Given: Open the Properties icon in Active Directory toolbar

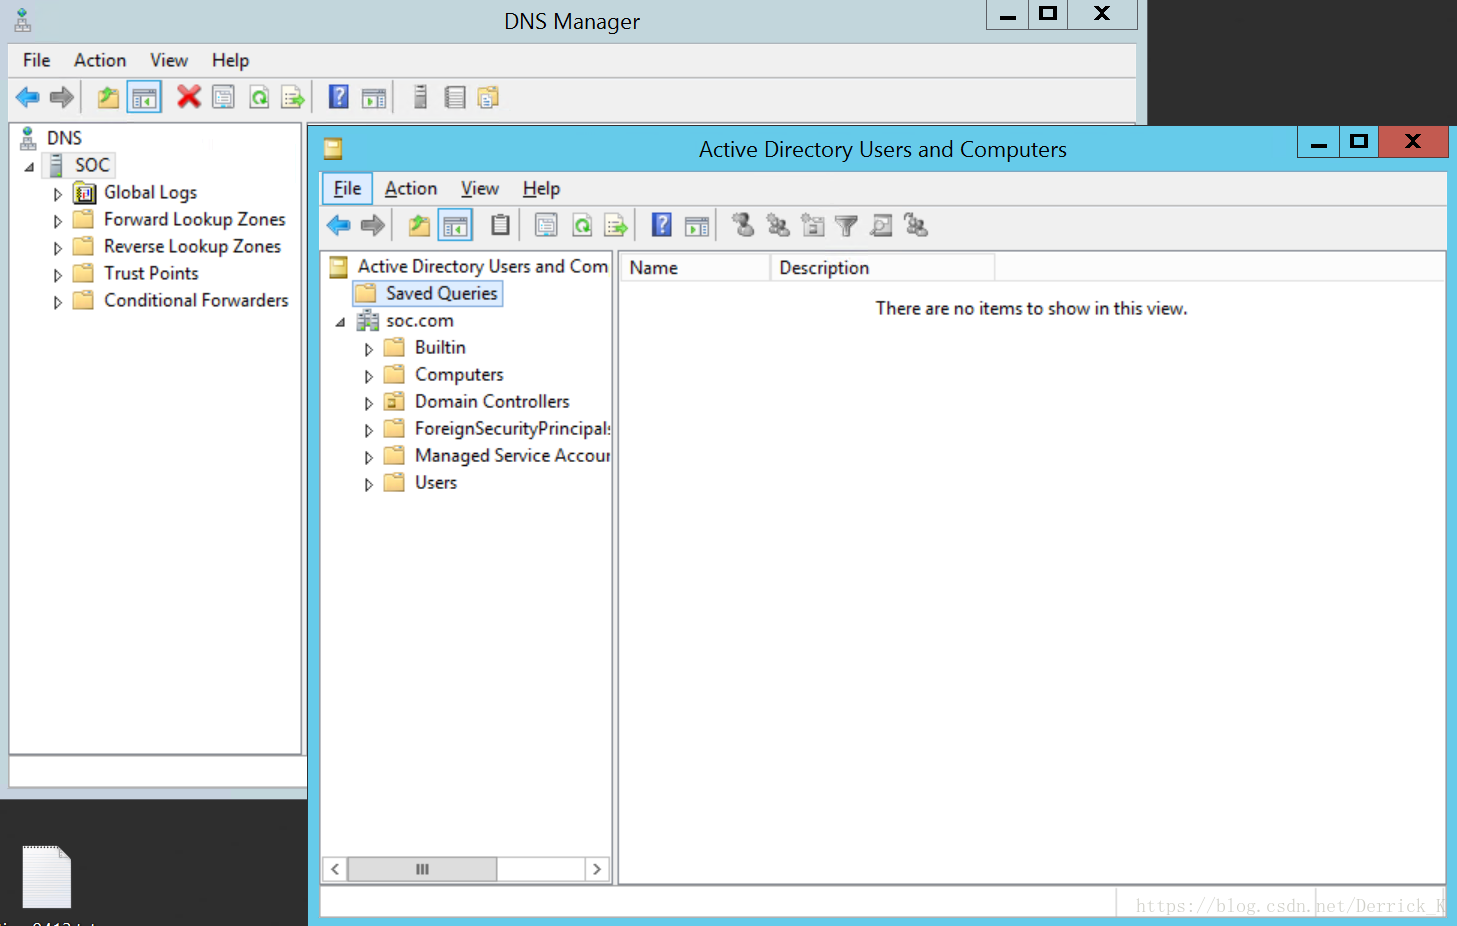Looking at the screenshot, I should click(x=546, y=225).
